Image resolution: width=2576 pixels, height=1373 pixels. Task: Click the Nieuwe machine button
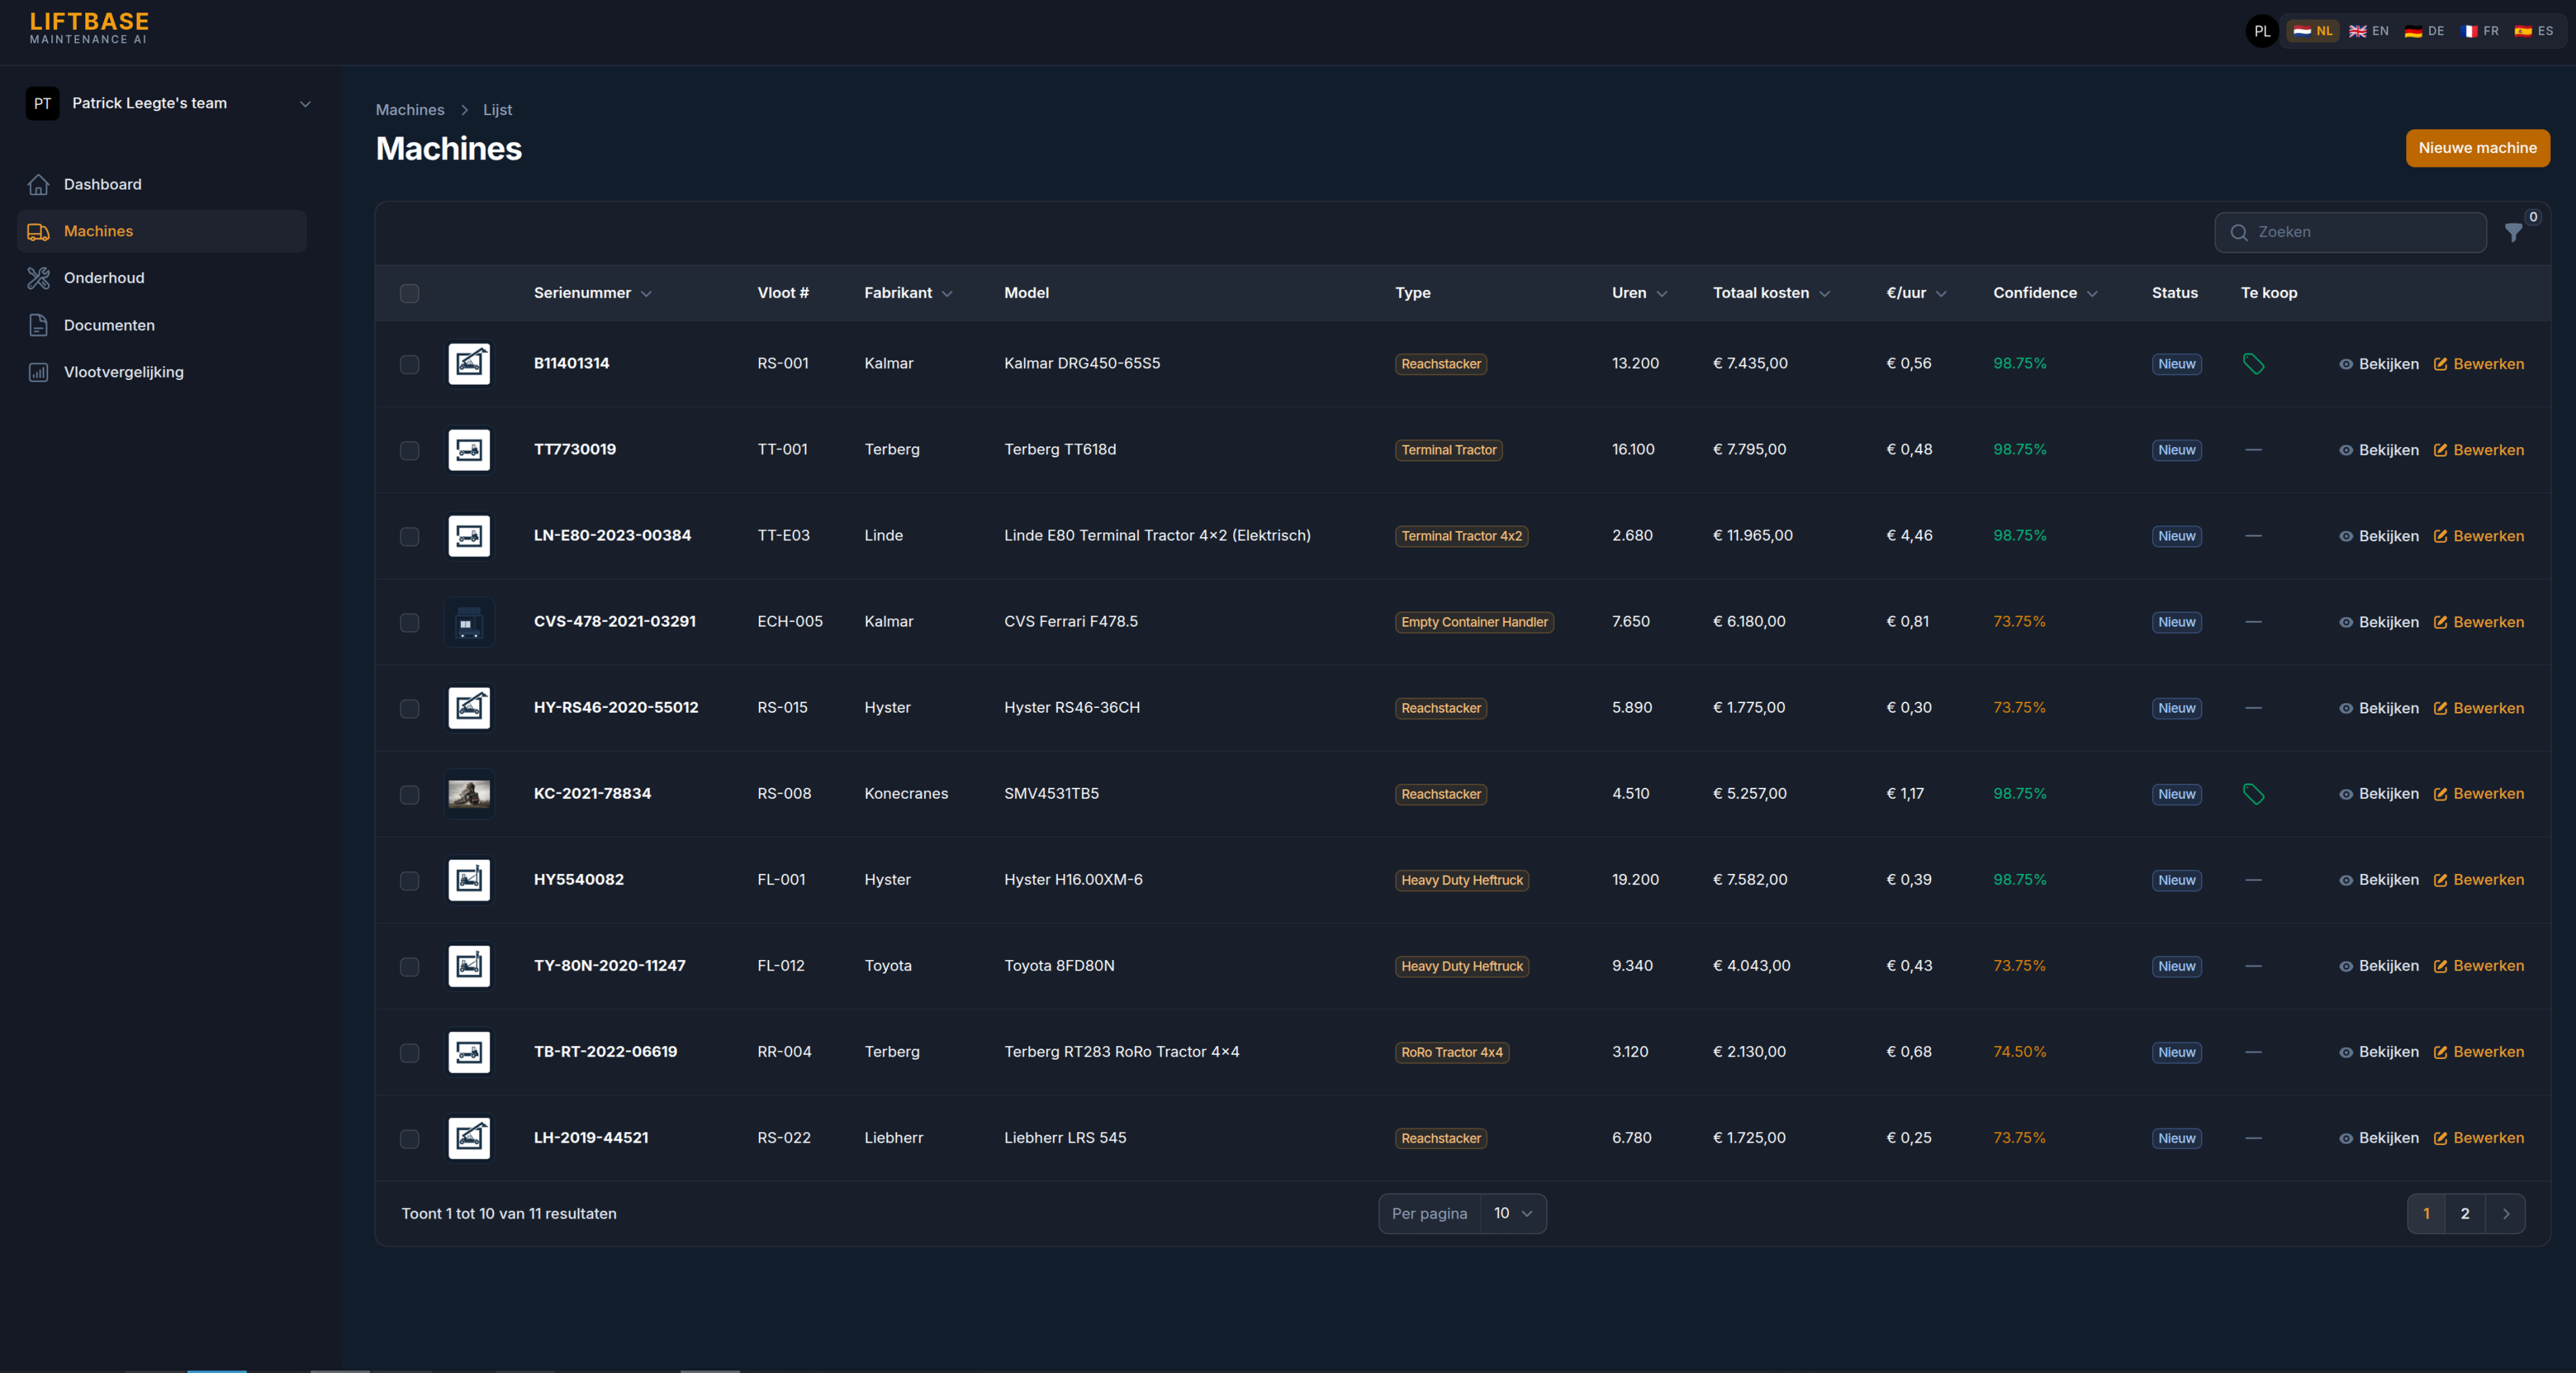(x=2477, y=148)
